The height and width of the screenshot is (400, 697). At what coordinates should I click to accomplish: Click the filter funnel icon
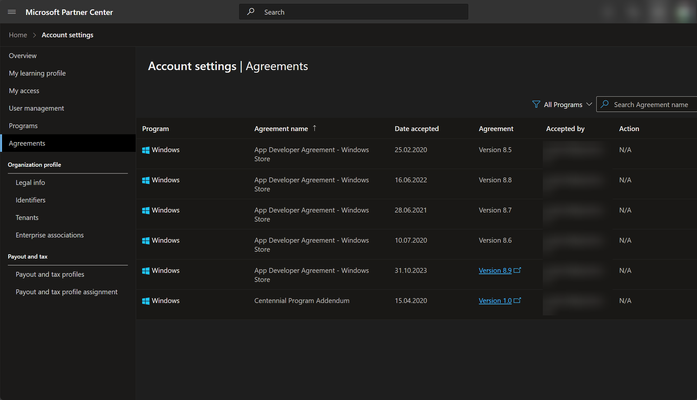[536, 104]
